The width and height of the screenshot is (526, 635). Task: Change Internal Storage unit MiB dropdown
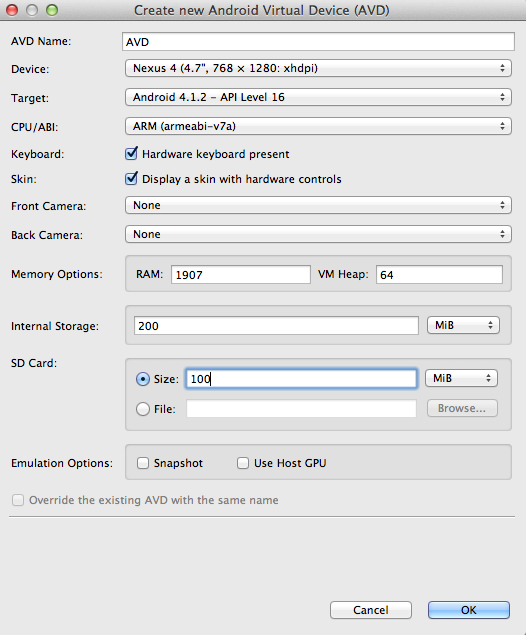pyautogui.click(x=463, y=325)
